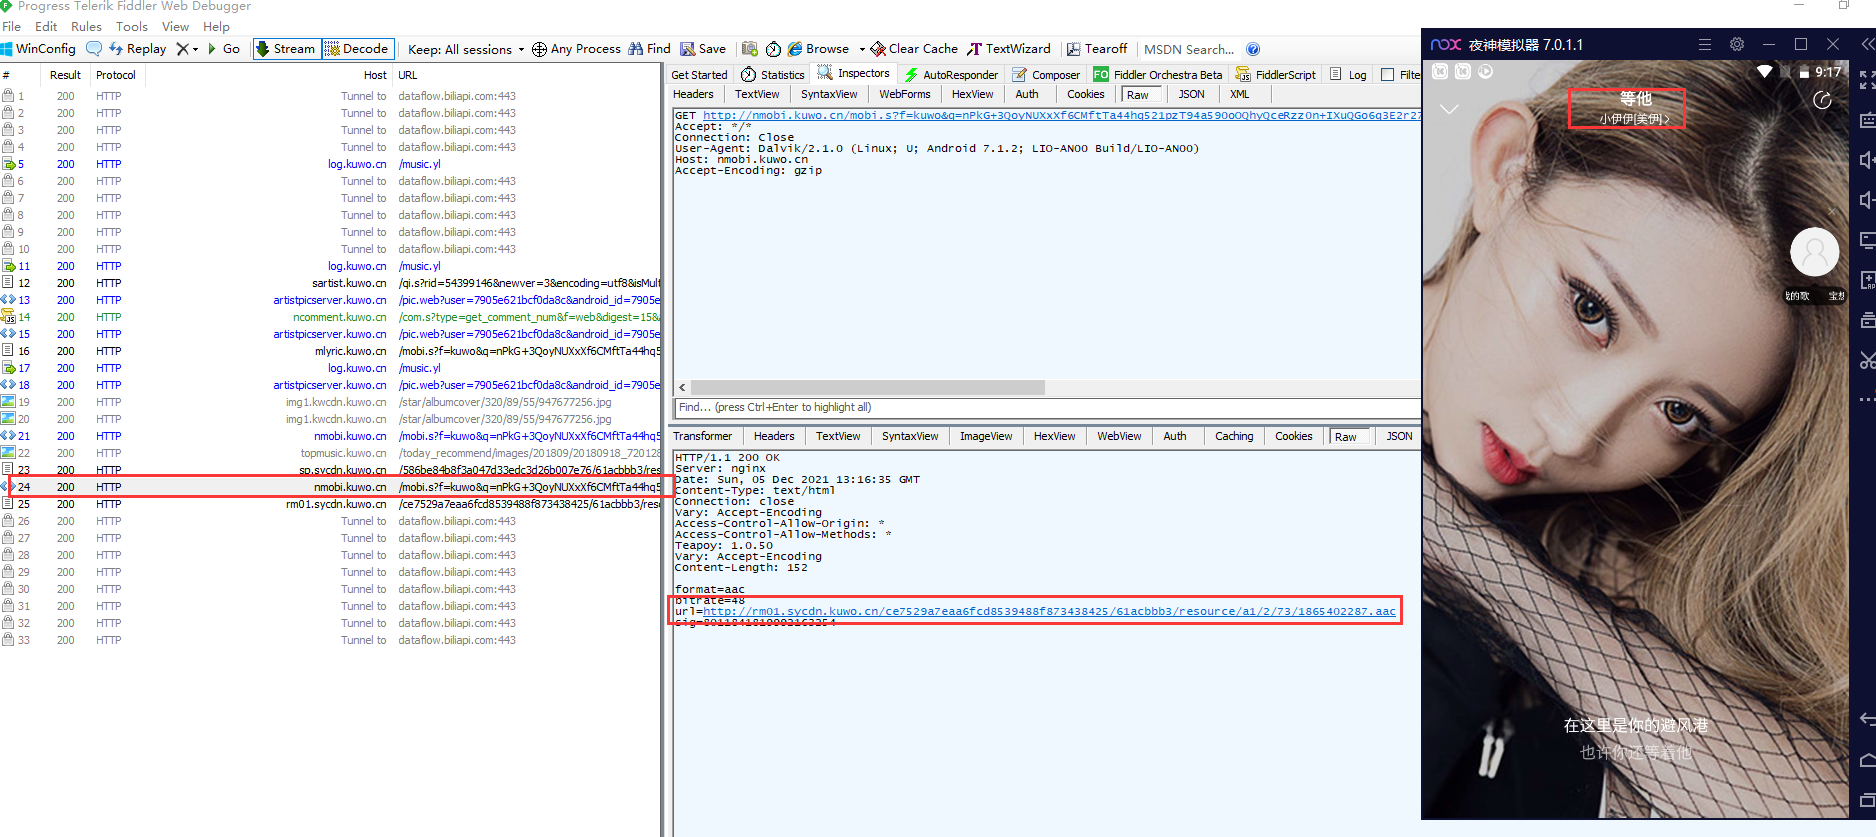Open the File menu
This screenshot has width=1876, height=837.
pyautogui.click(x=12, y=27)
